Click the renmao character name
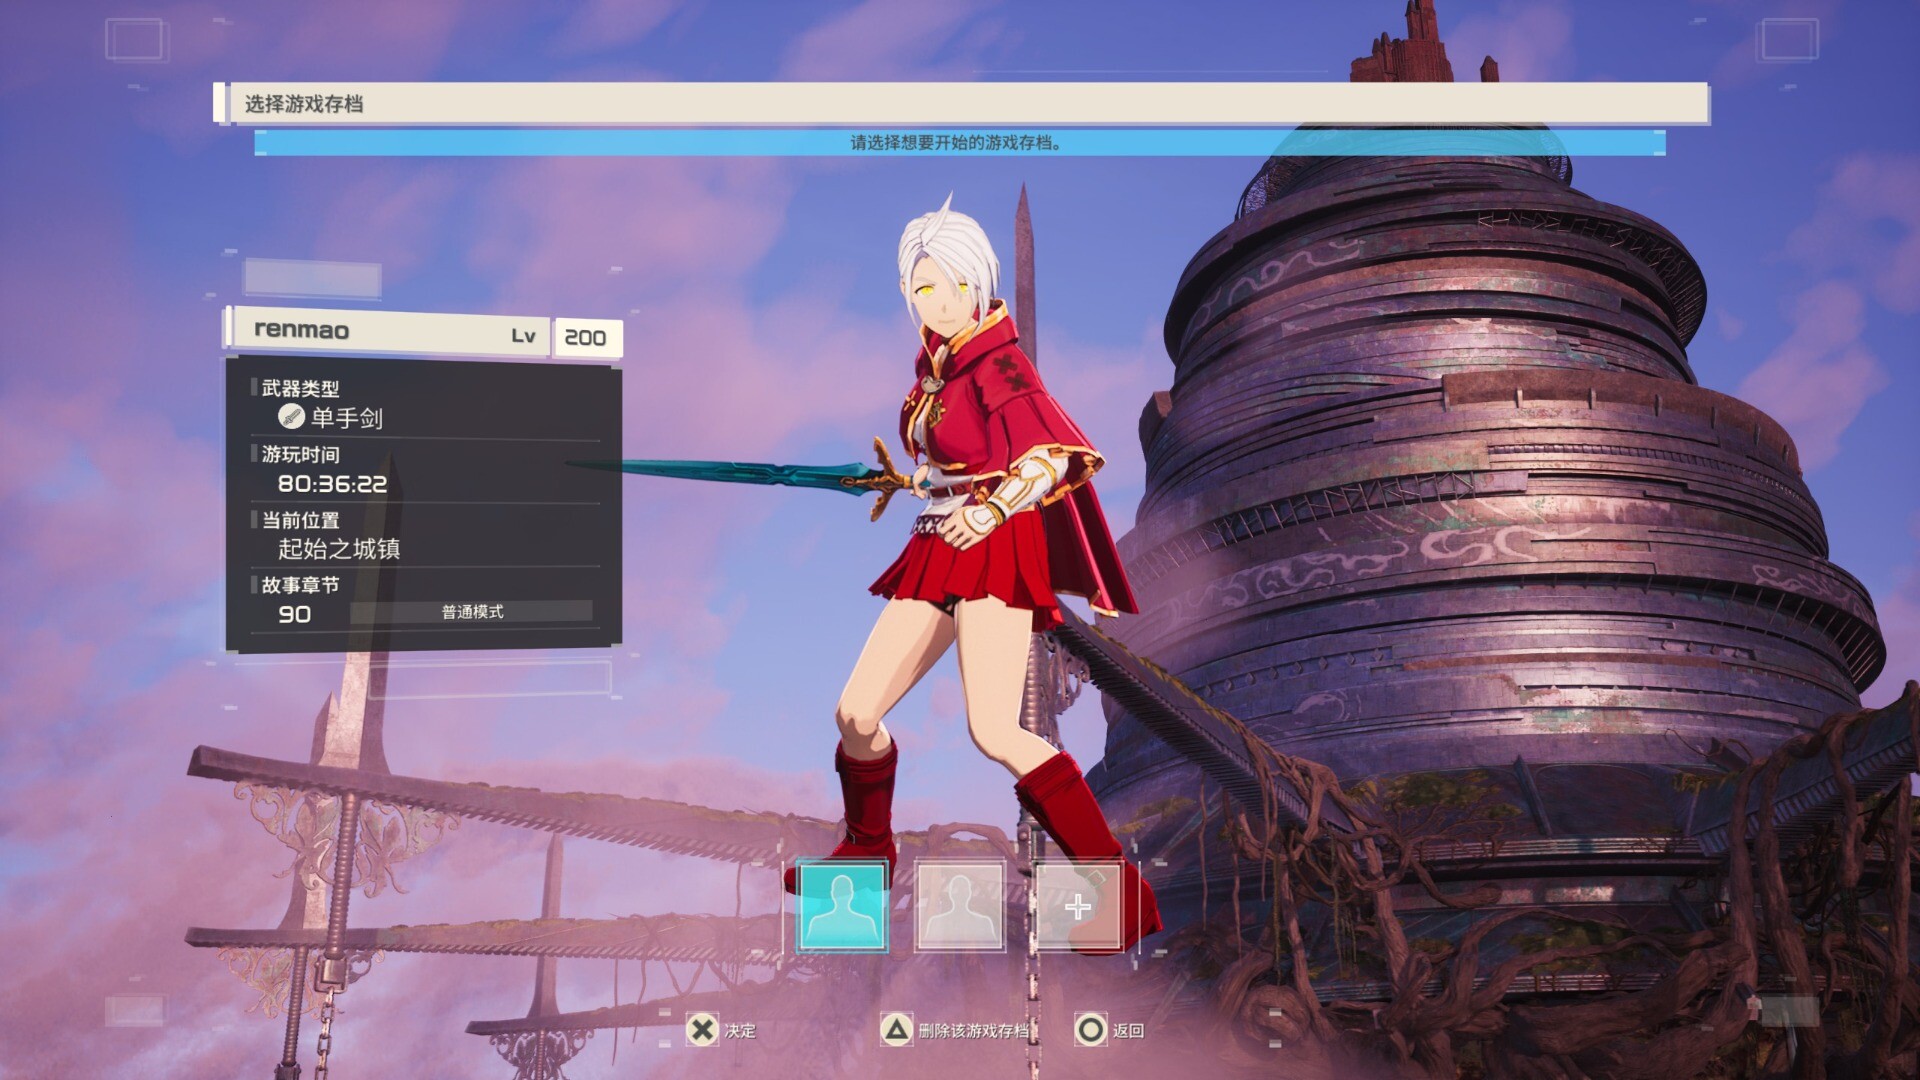 pos(301,330)
